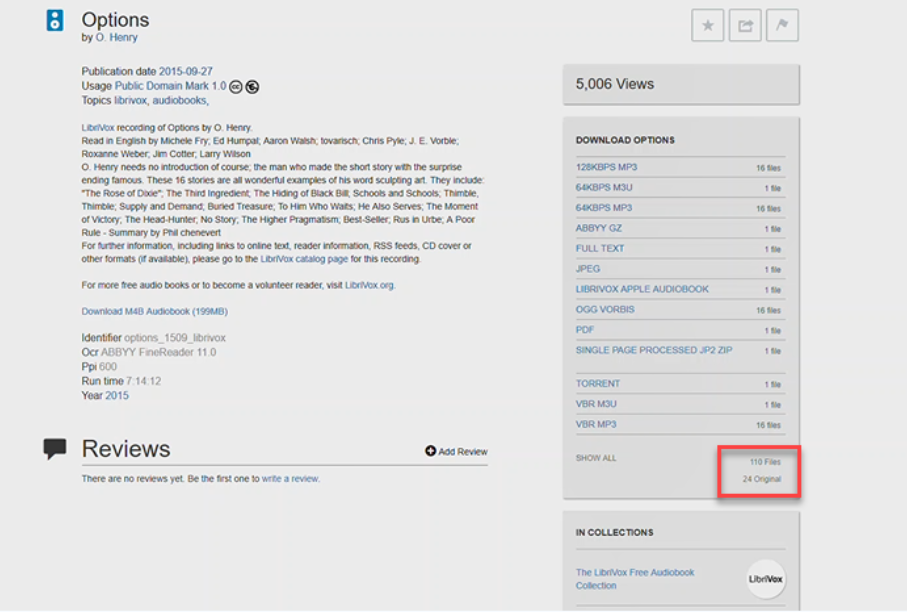This screenshot has width=907, height=612.
Task: Click the Flag item icon
Action: [x=782, y=25]
